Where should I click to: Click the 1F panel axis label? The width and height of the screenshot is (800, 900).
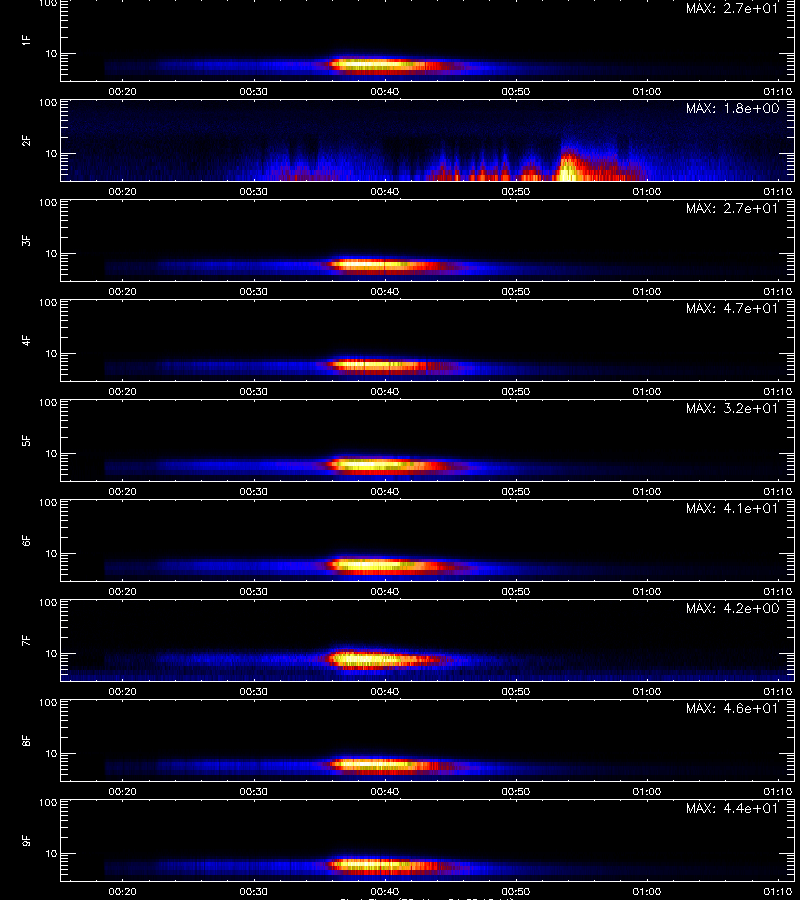[x=26, y=41]
